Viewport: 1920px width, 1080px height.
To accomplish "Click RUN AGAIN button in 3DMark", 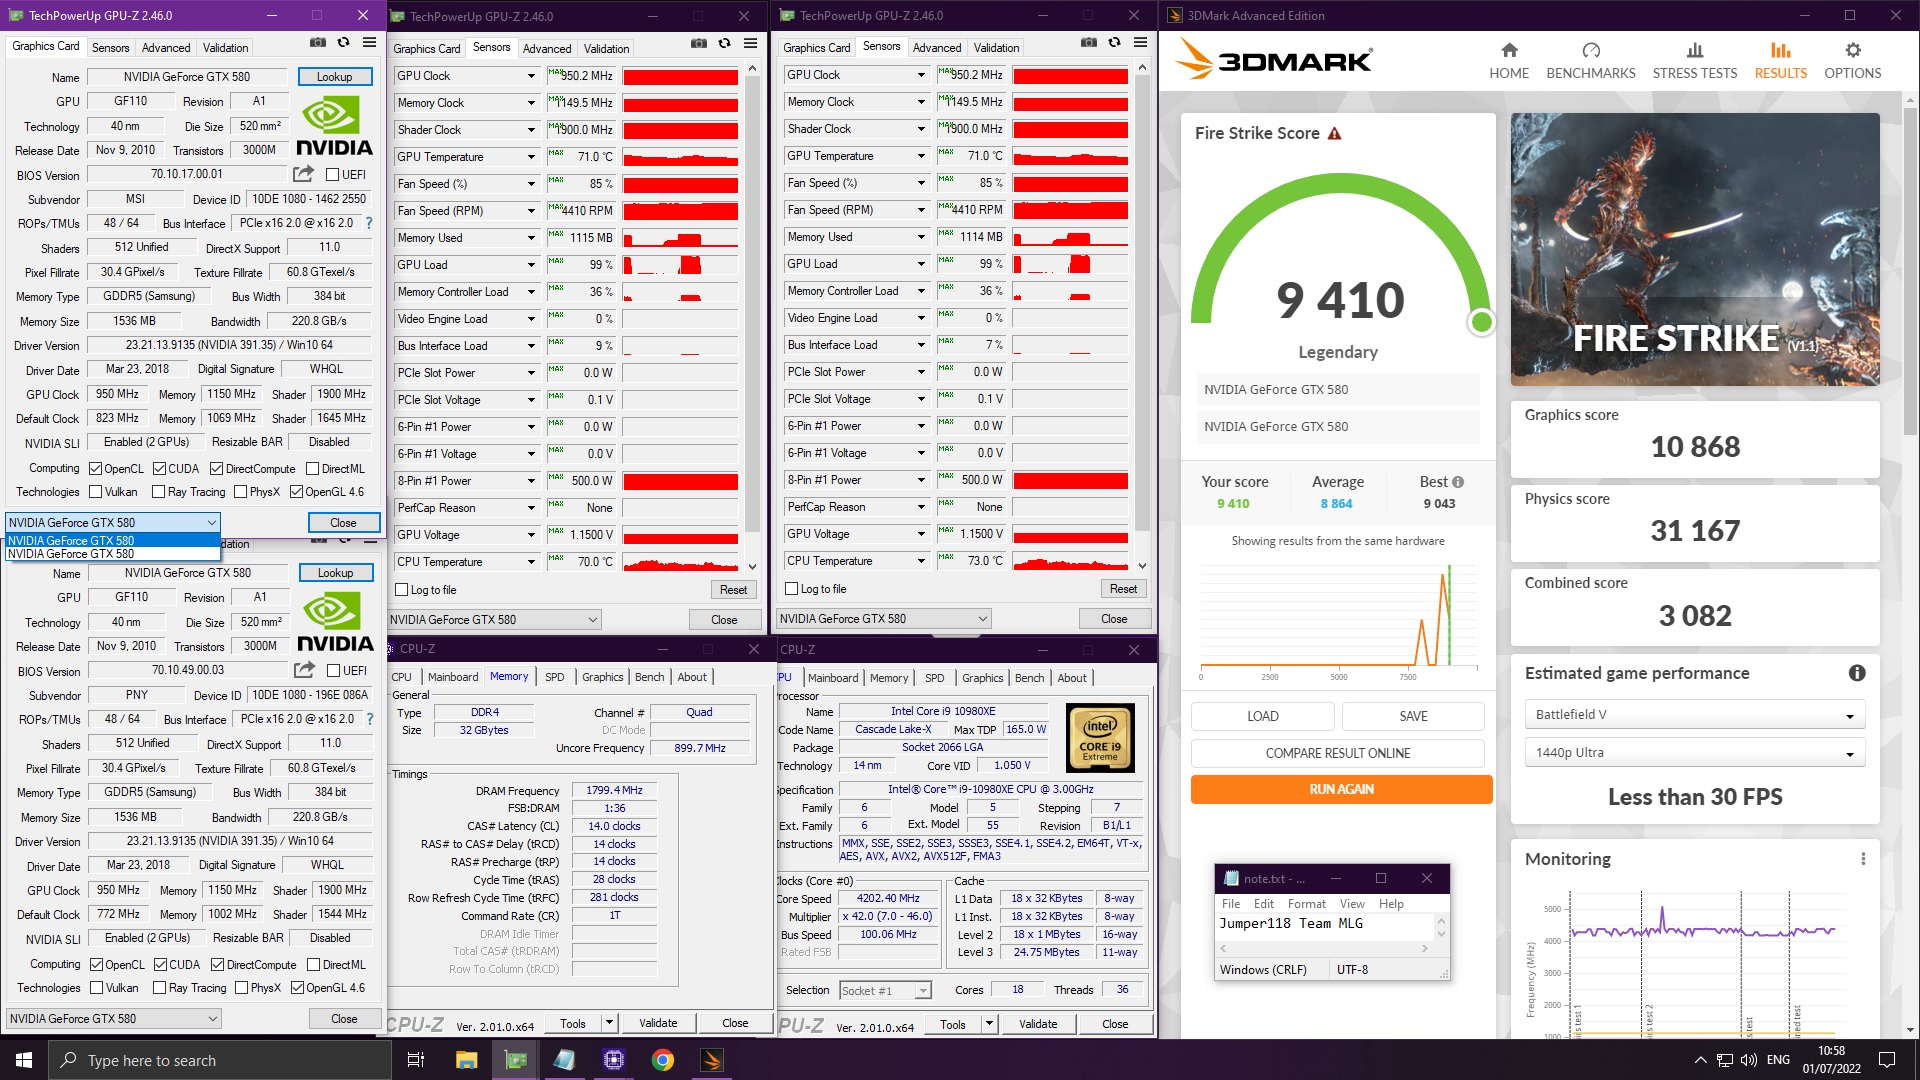I will pos(1341,789).
